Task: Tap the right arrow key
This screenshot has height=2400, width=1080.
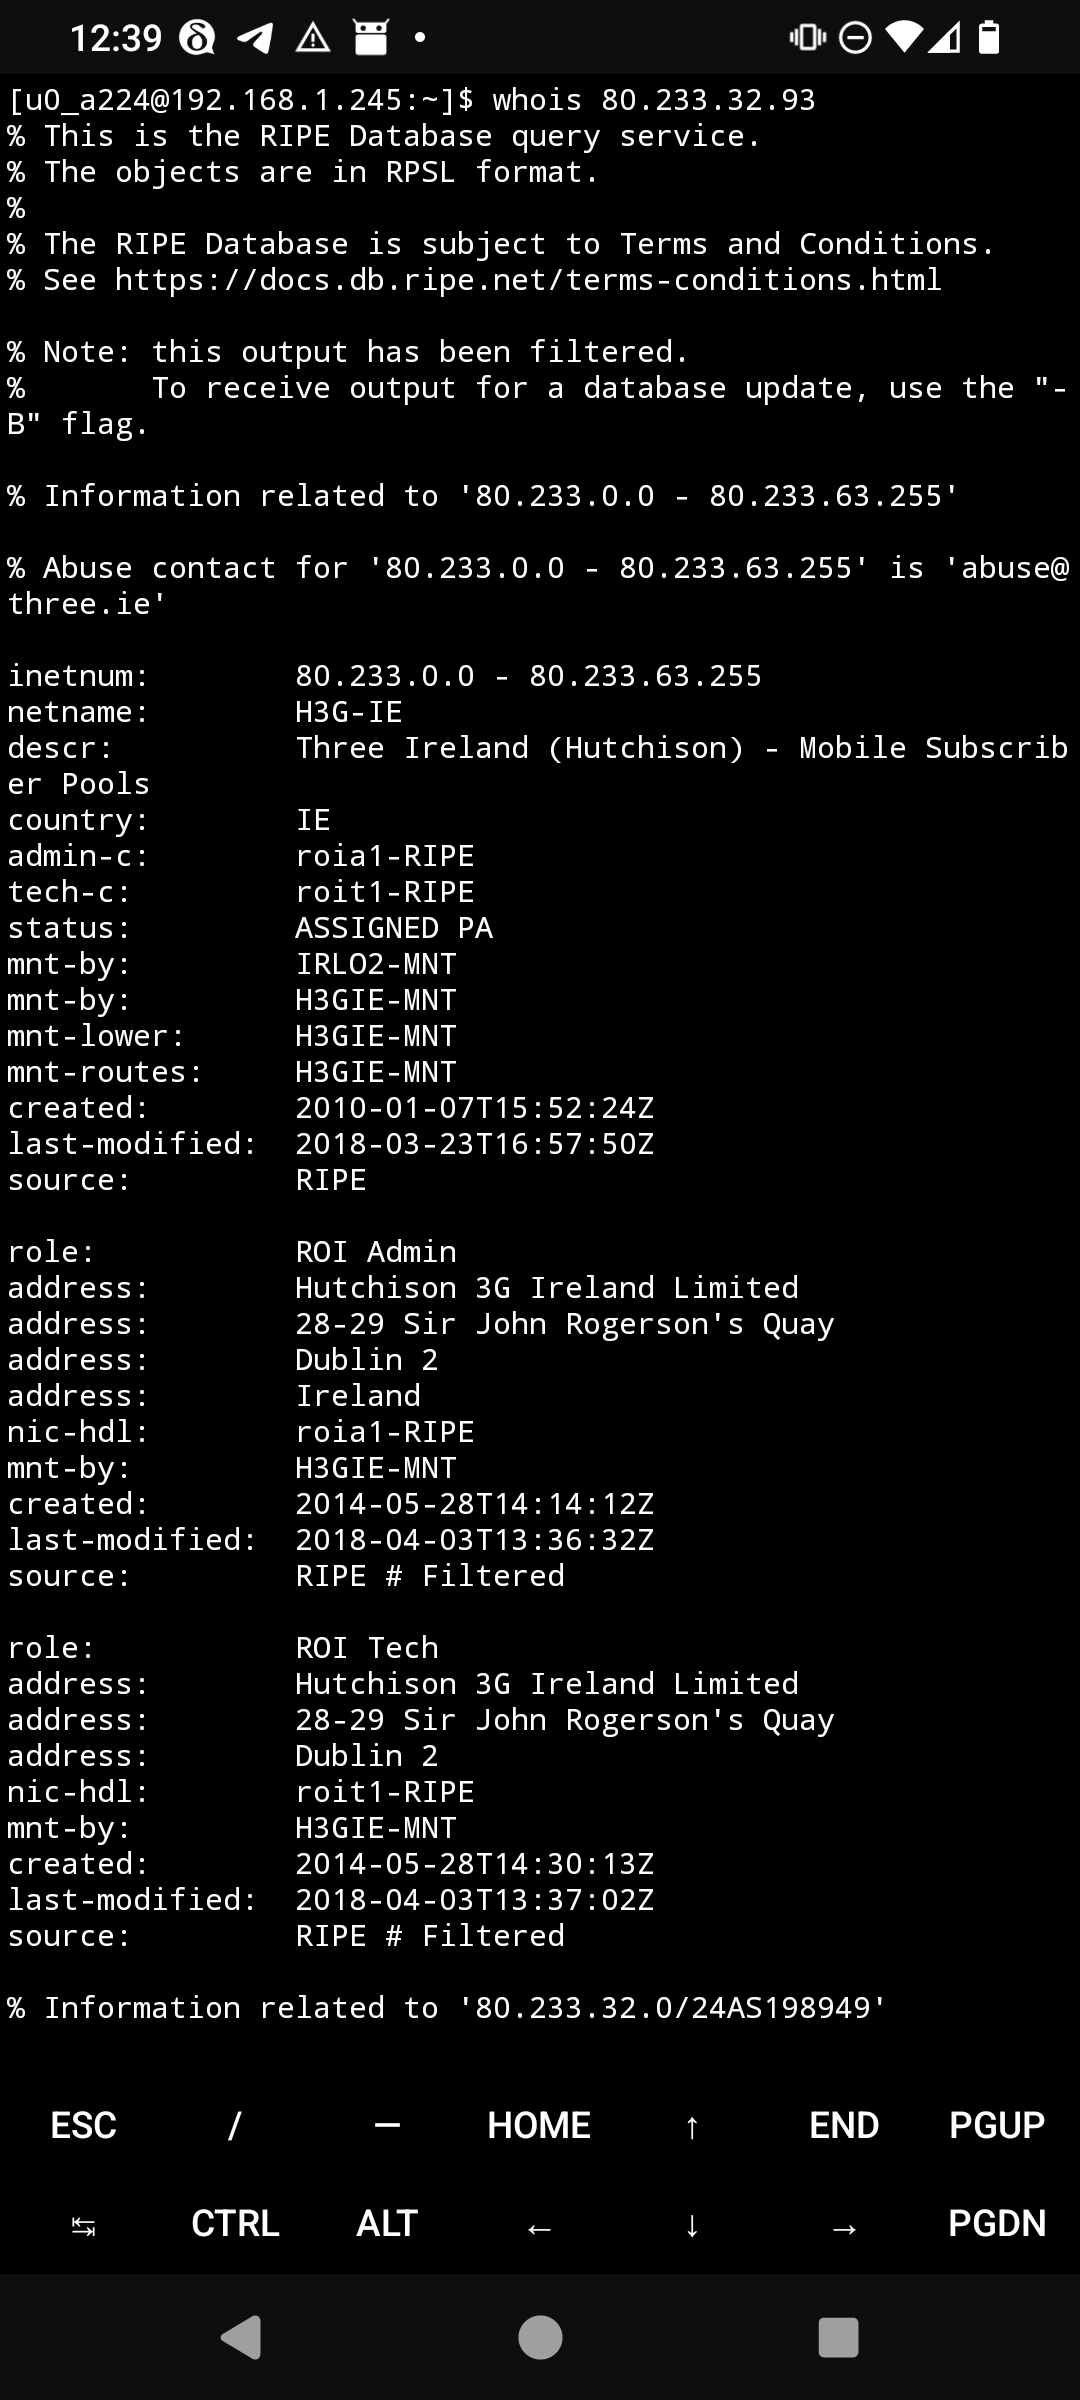Action: (844, 2225)
